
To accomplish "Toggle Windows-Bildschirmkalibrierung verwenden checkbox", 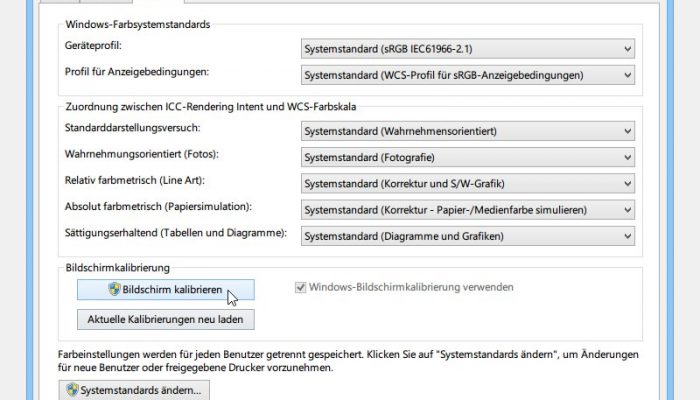I will pyautogui.click(x=300, y=288).
